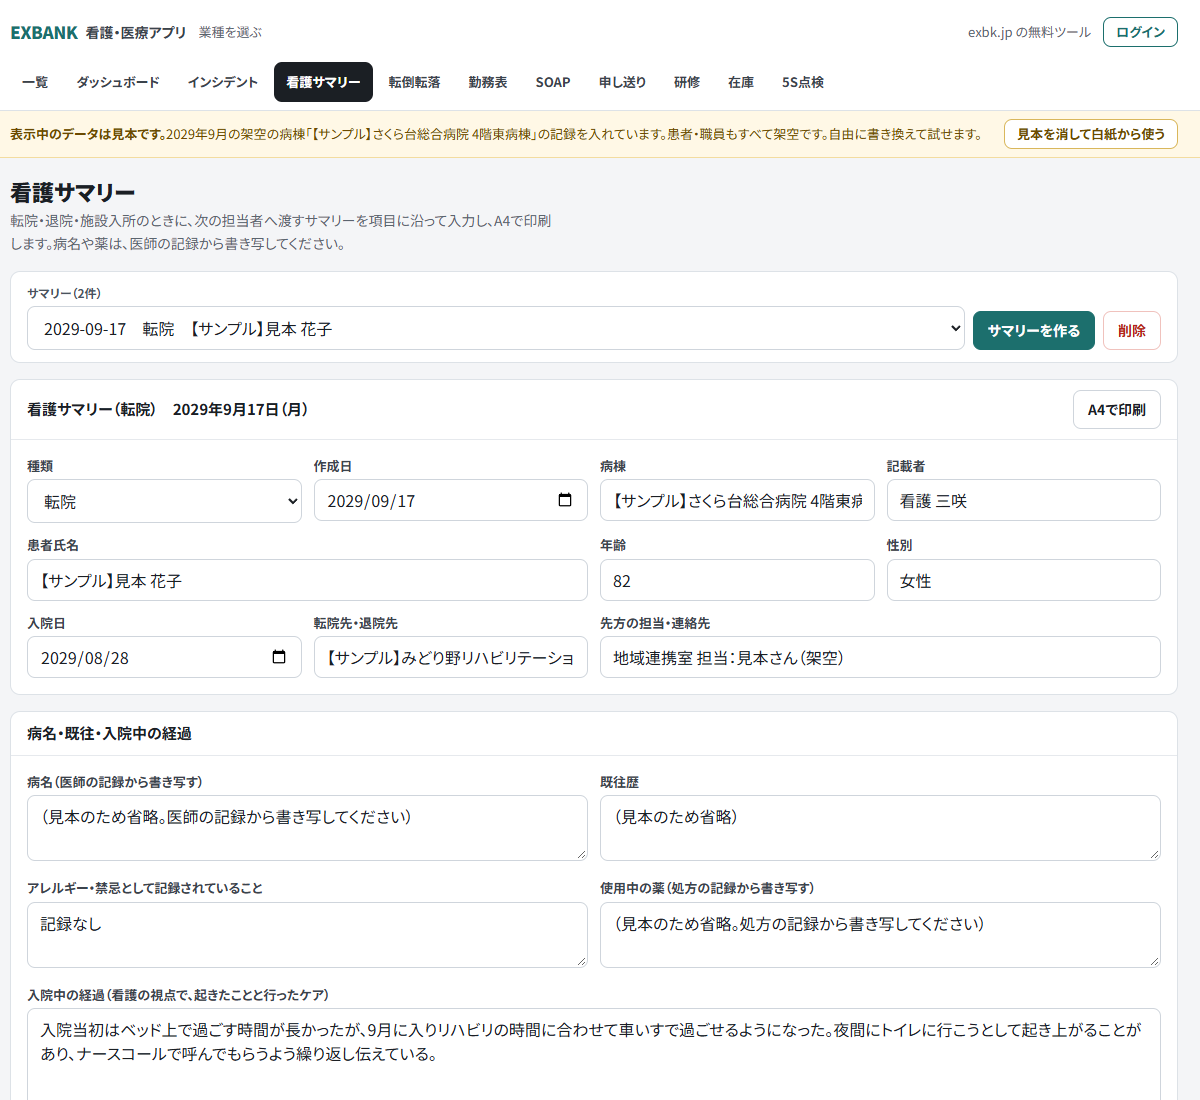Focus the 作成日 date field
Screen dimensions: 1200x1100
(x=451, y=500)
